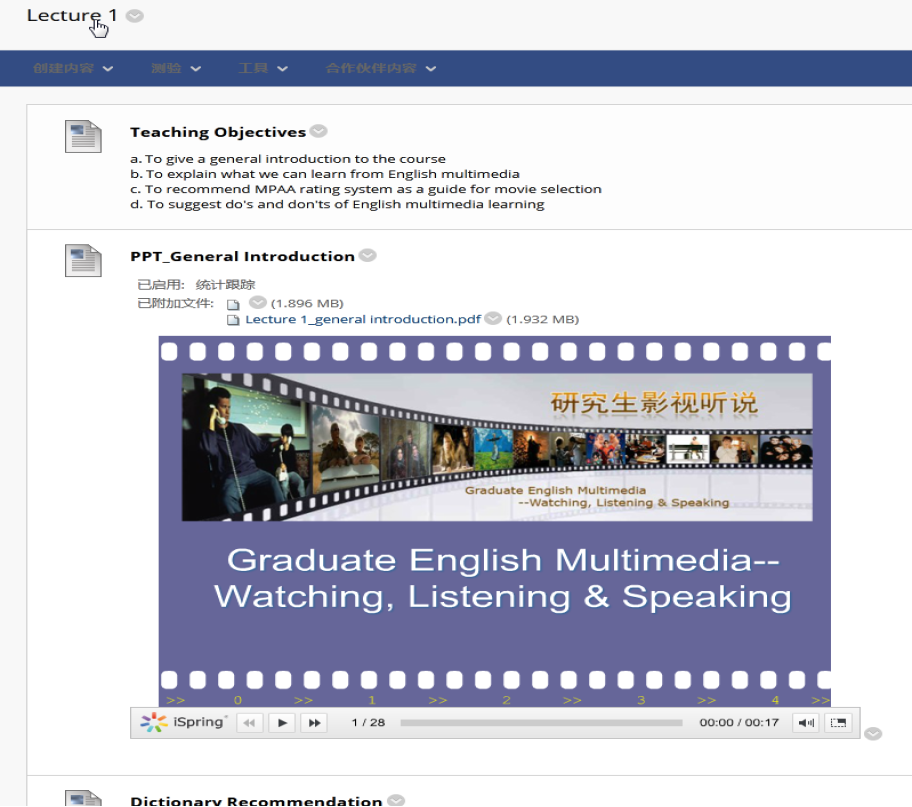Open options chevron beside PPT_General Introduction
This screenshot has width=912, height=807.
(367, 255)
